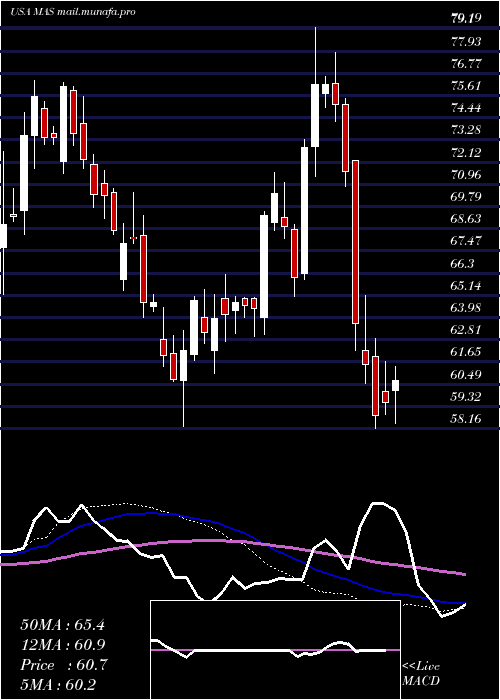Select the 75.61 price axis label
This screenshot has height=700, width=500.
466,85
